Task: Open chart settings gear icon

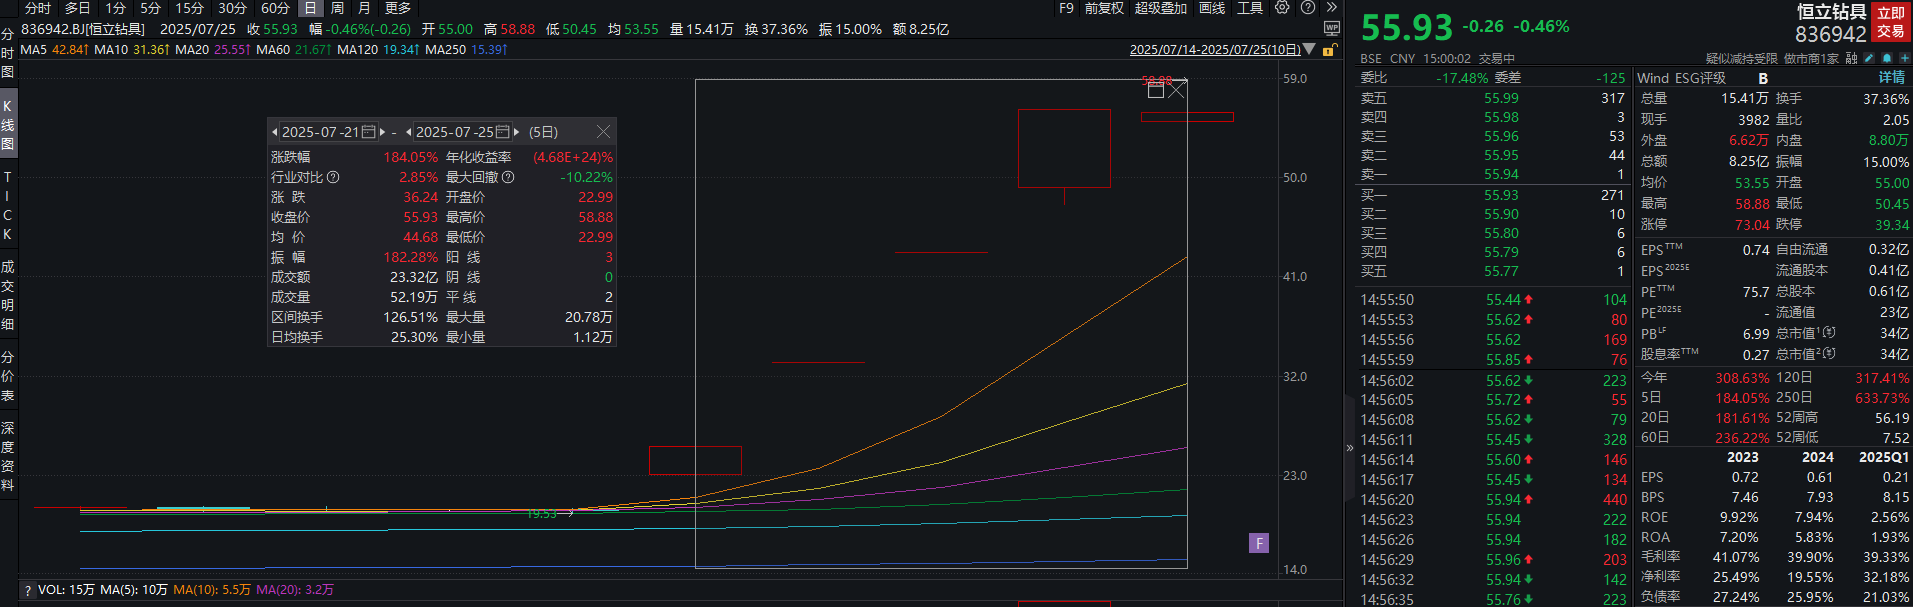Action: 1282,8
